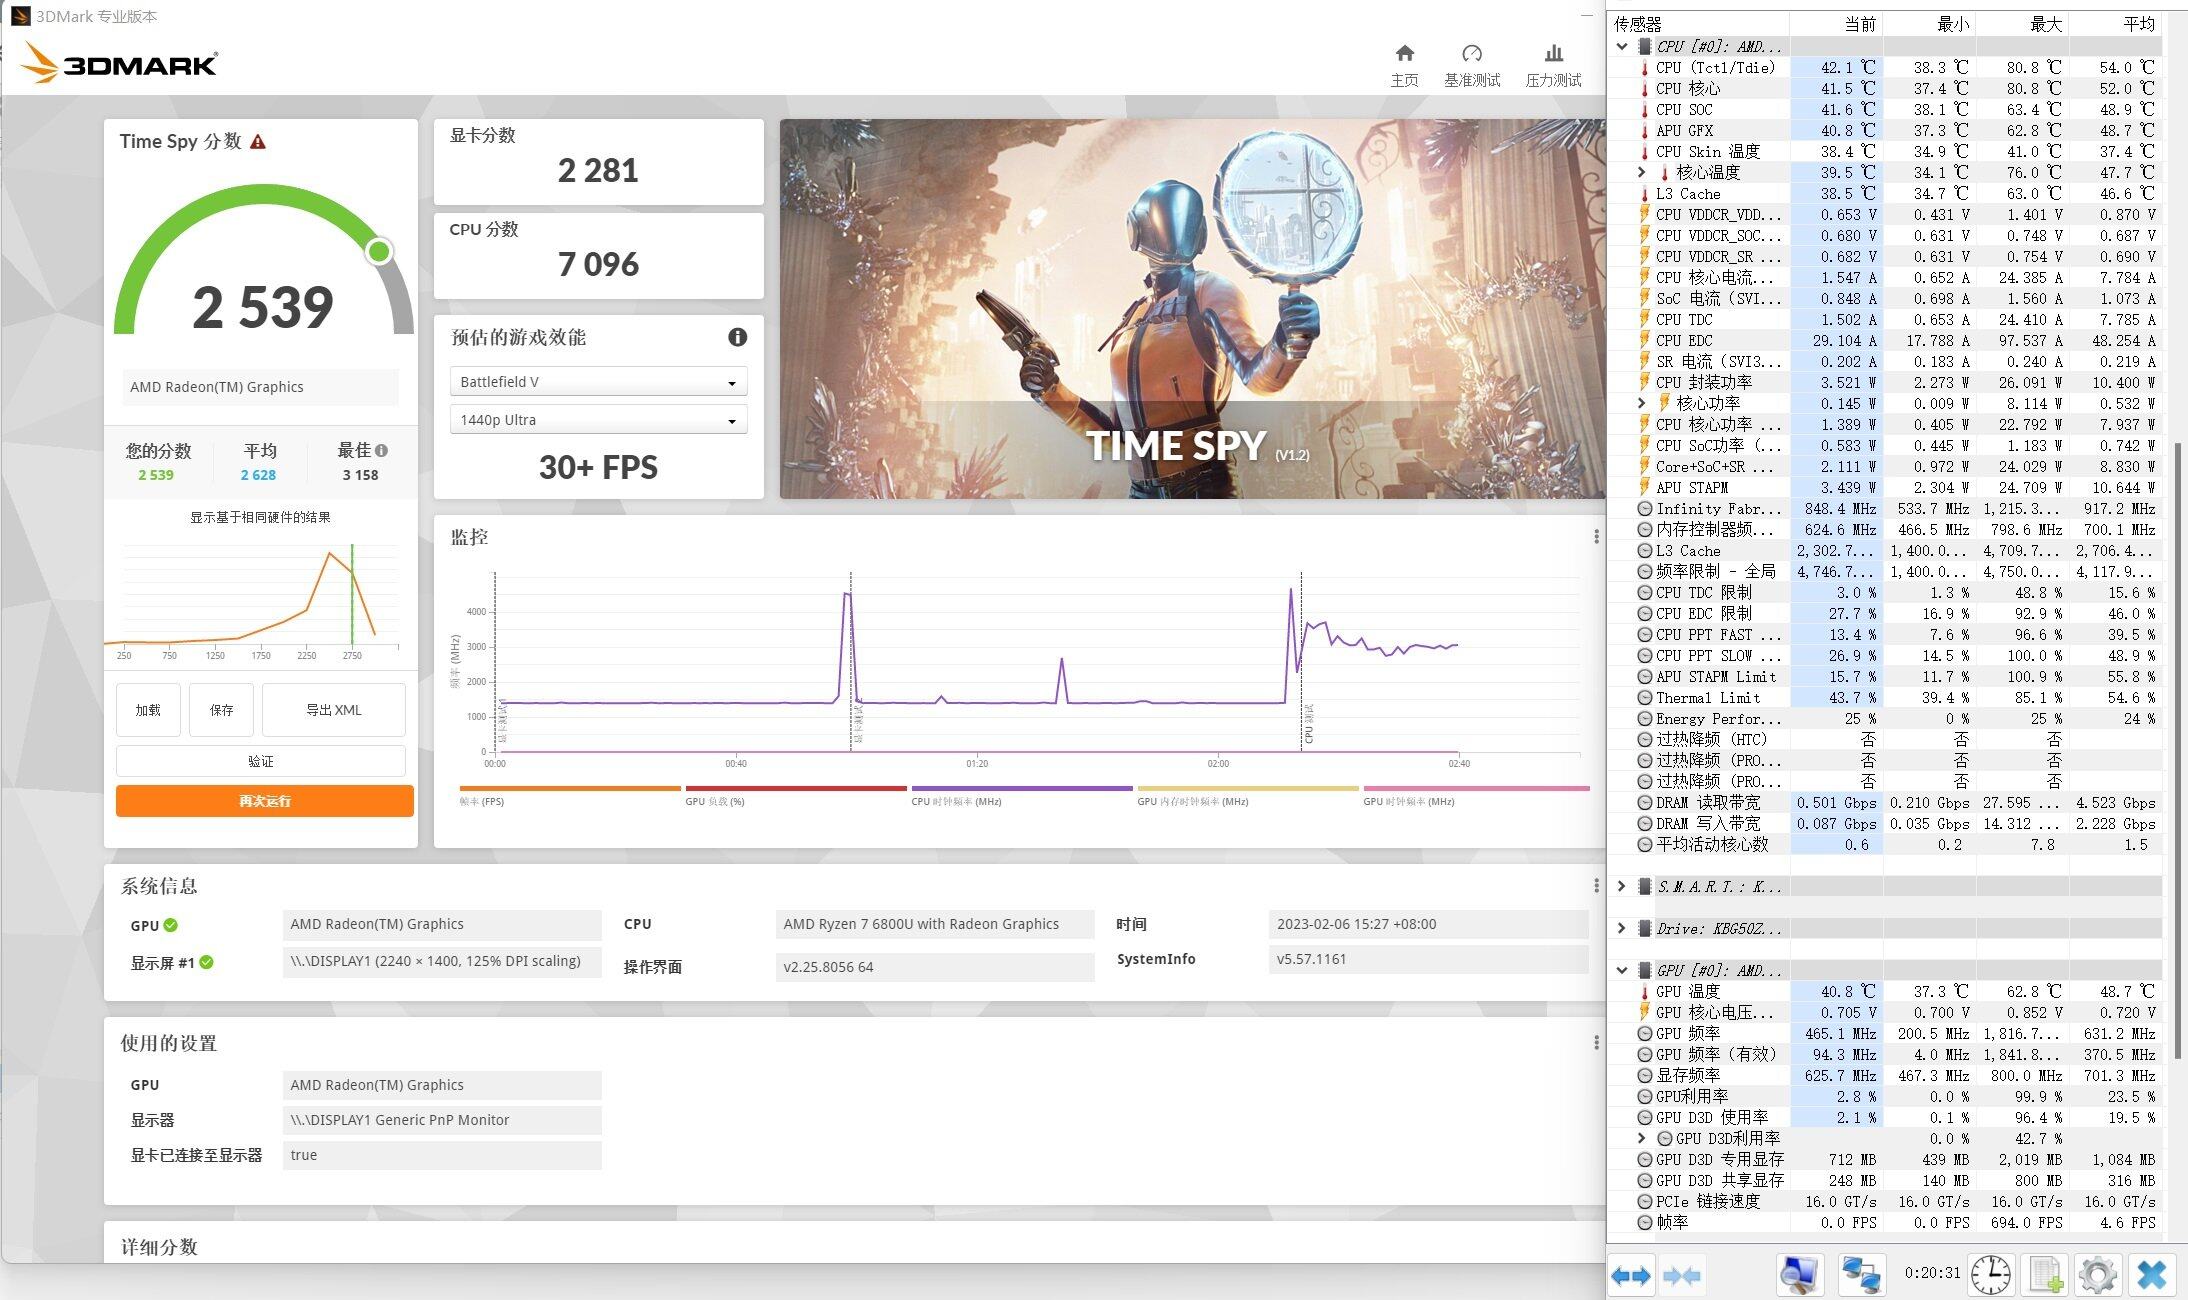Expand the S.M.A.R.T. sensor group
The image size is (2188, 1300).
point(1621,886)
